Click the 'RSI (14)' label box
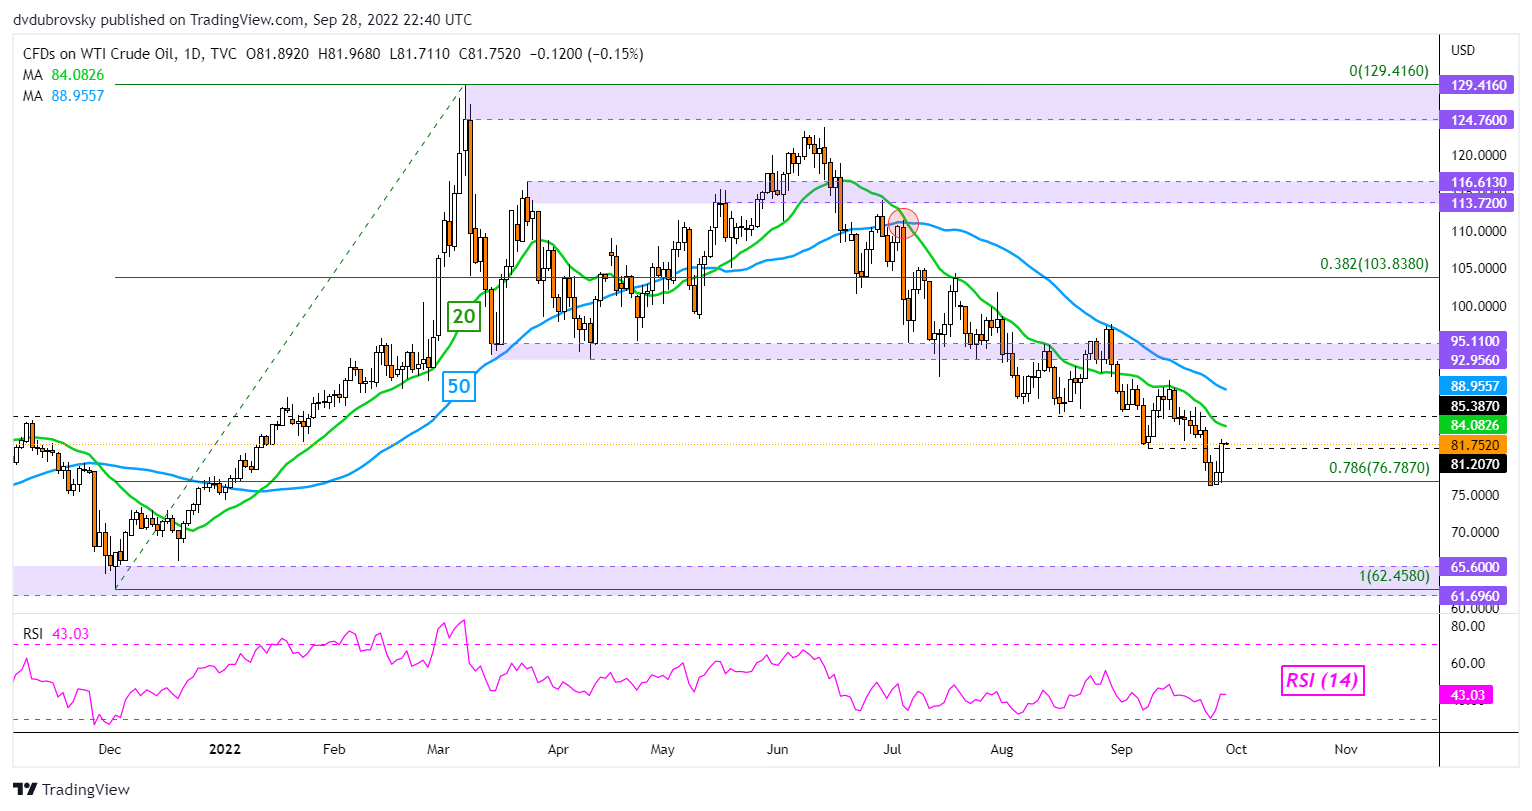The width and height of the screenshot is (1532, 811). 1322,680
